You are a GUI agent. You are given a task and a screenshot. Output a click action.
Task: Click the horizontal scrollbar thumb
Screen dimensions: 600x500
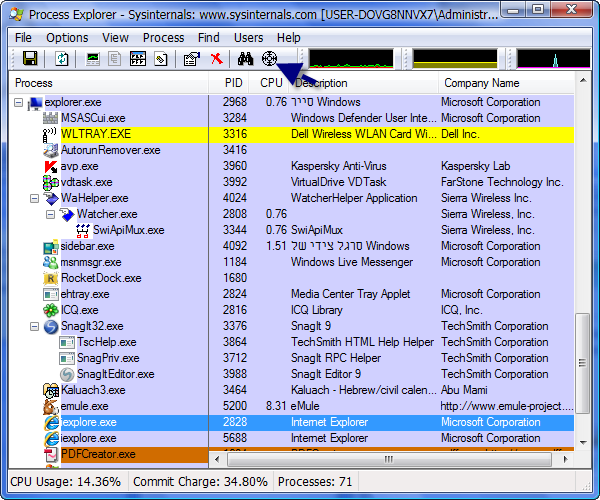pos(389,459)
